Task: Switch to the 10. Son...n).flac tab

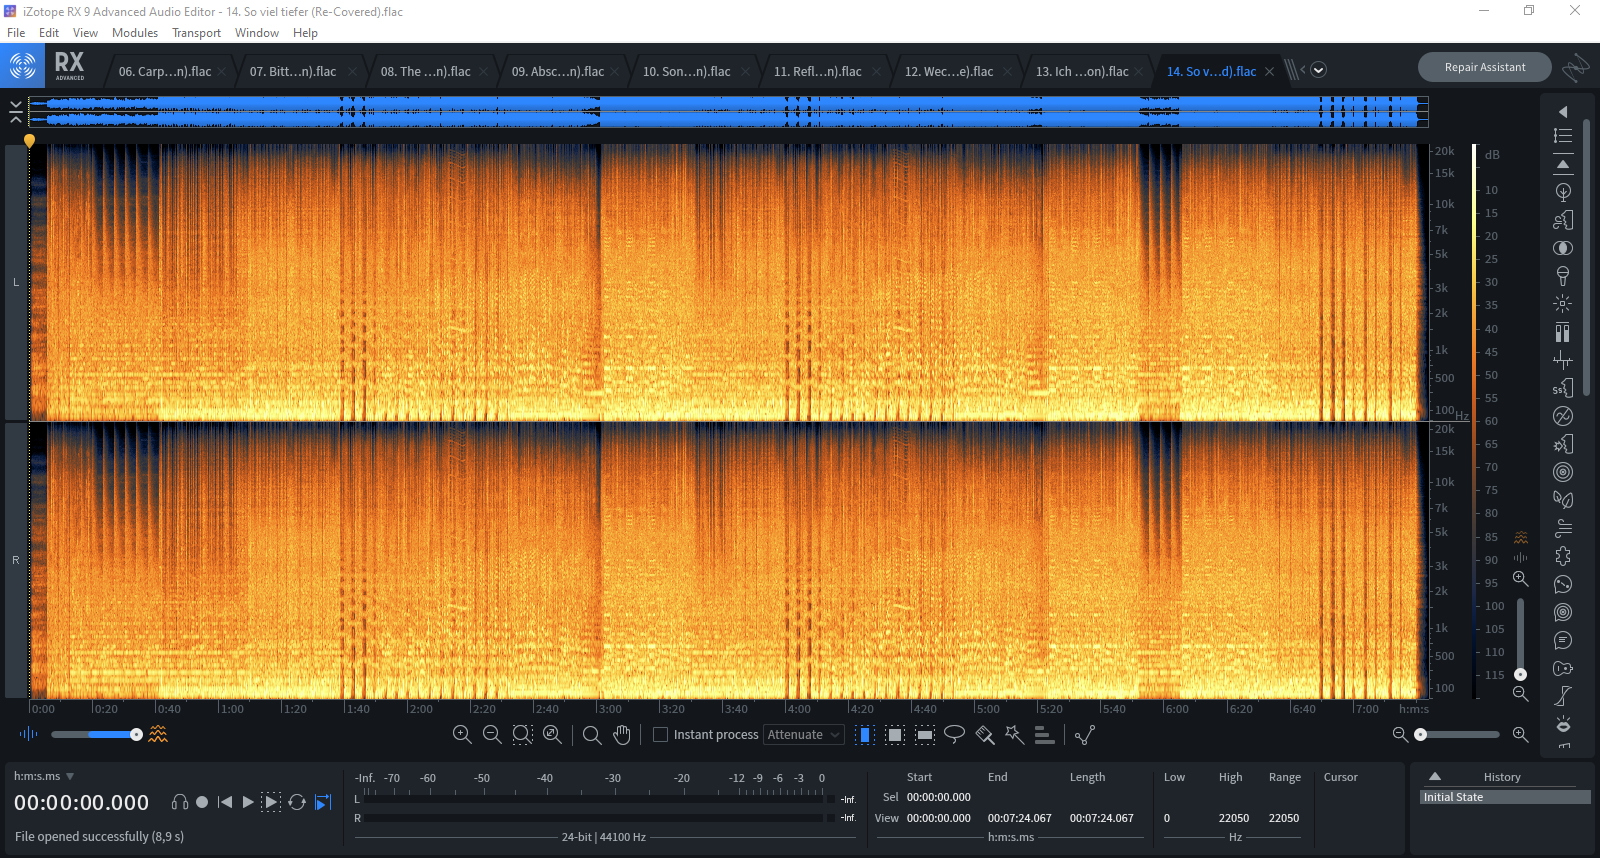Action: [x=686, y=72]
